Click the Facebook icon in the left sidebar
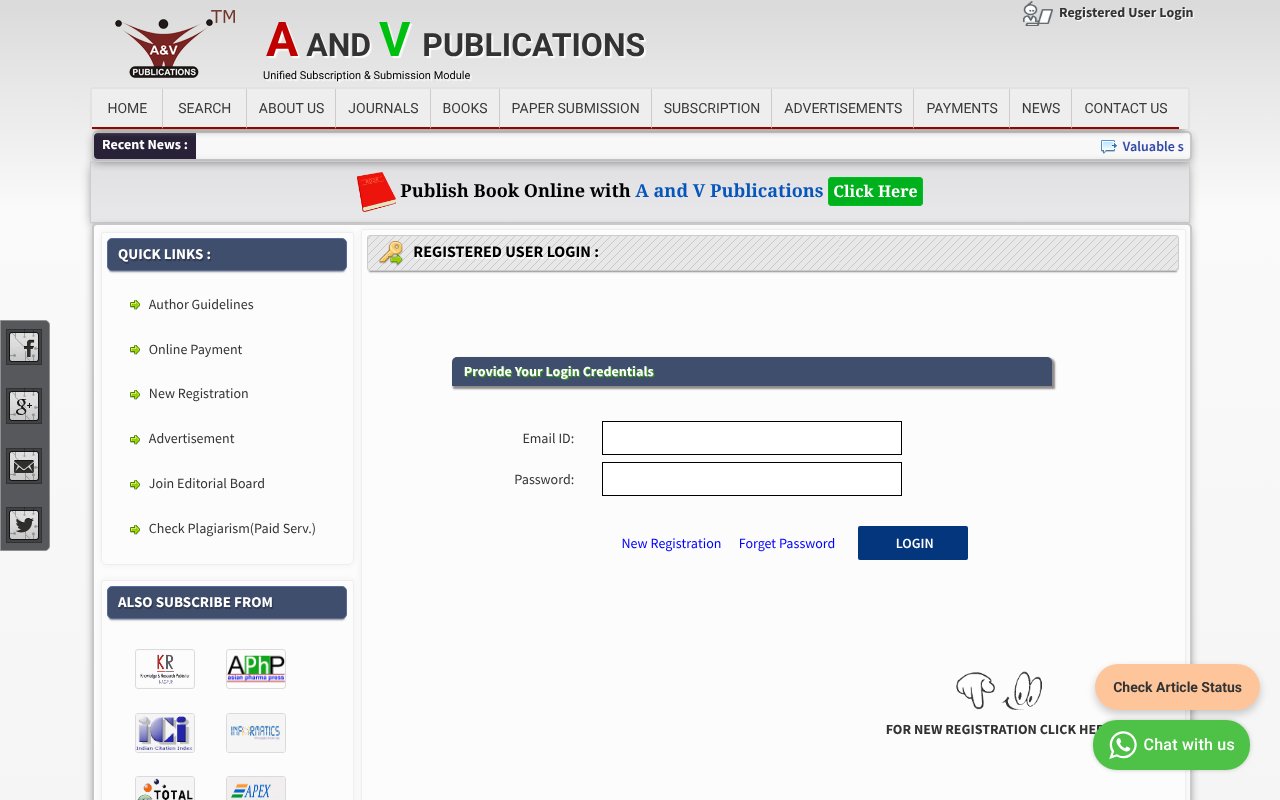The image size is (1280, 800). pos(24,346)
